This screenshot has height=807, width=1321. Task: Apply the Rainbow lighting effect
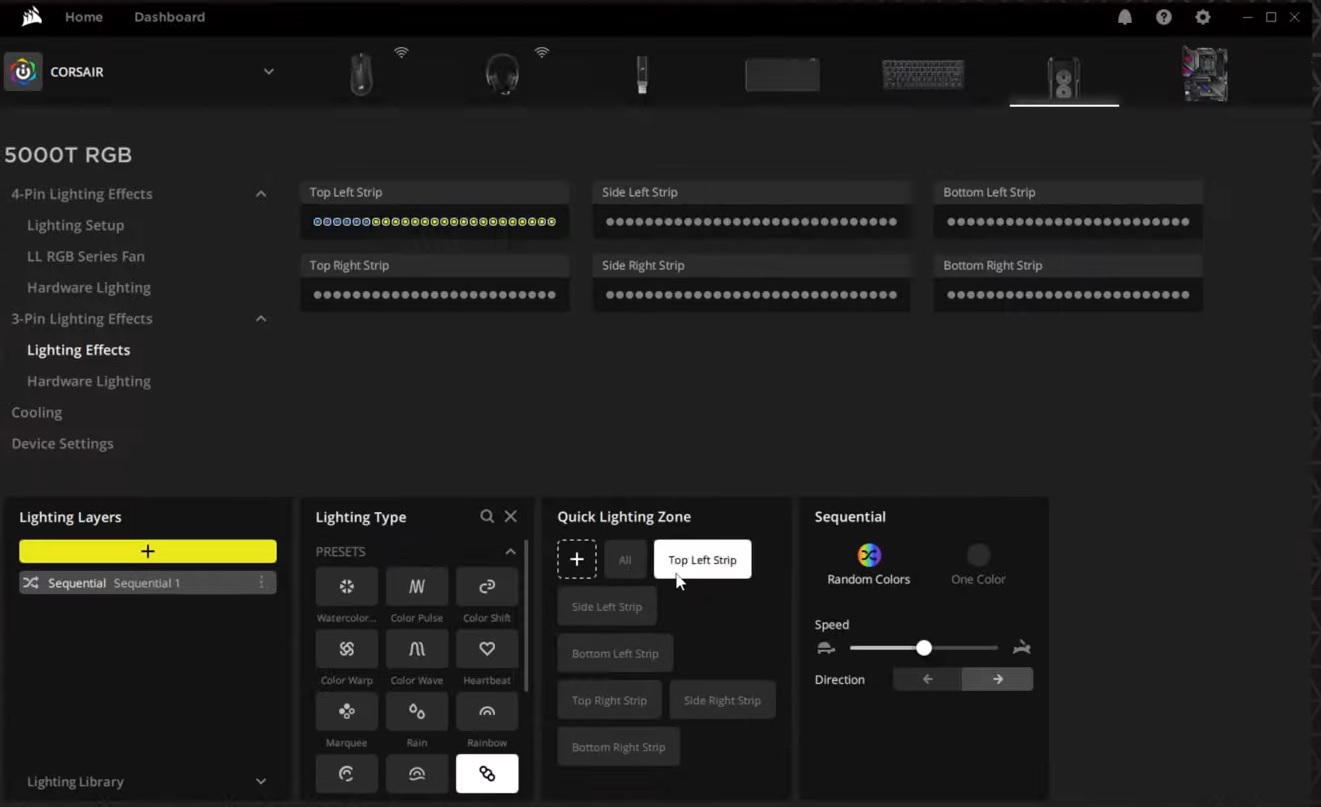(x=486, y=711)
